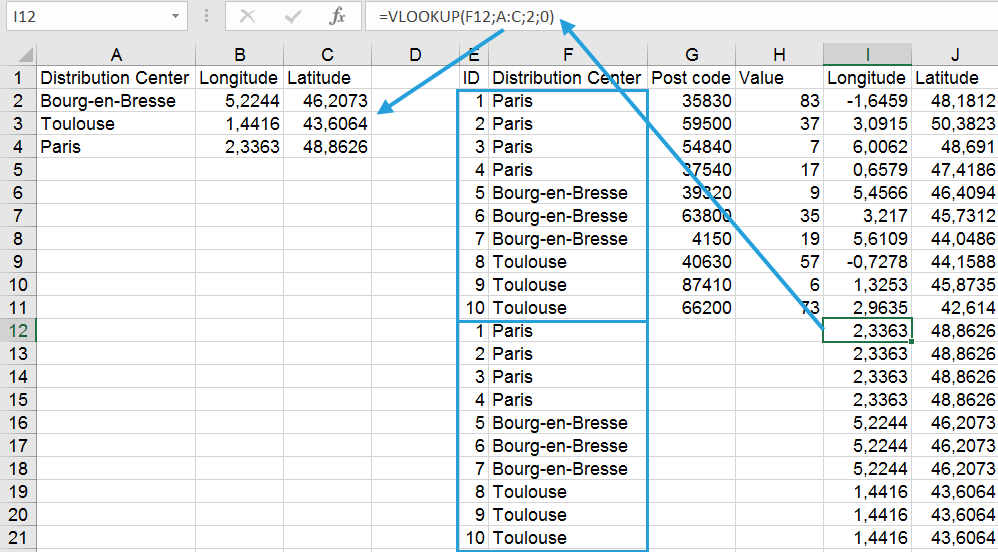
Task: Select longitude 6,0062 in I4
Action: [868, 146]
